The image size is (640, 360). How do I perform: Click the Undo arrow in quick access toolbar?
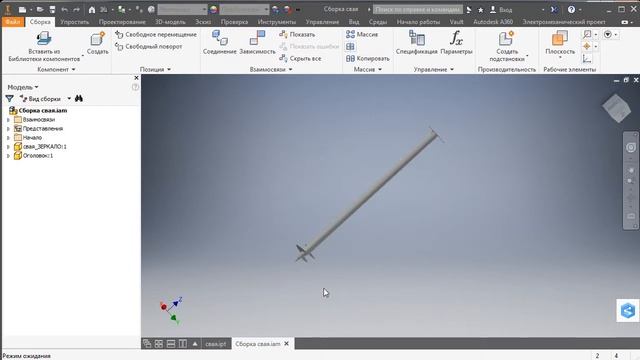click(64, 9)
